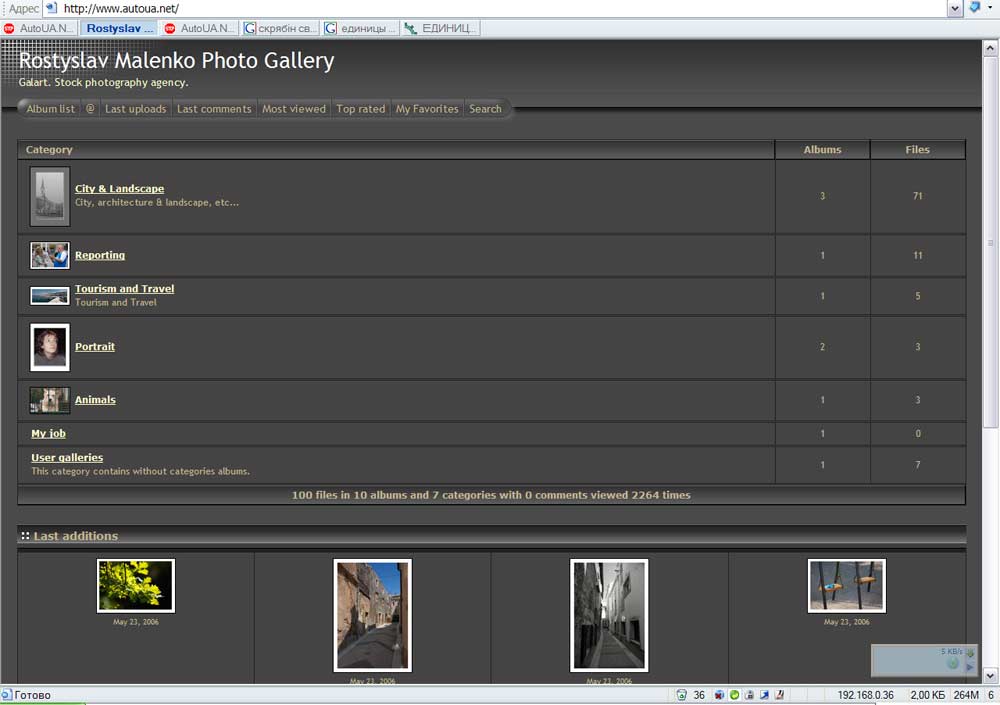Click the blue arrow icon in status bar

pyautogui.click(x=764, y=695)
